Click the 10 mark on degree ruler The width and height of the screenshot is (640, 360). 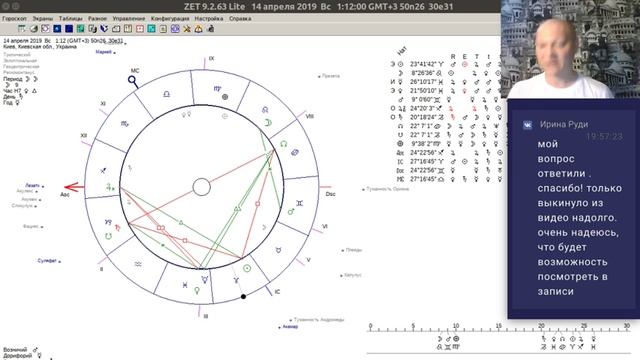click(x=456, y=326)
